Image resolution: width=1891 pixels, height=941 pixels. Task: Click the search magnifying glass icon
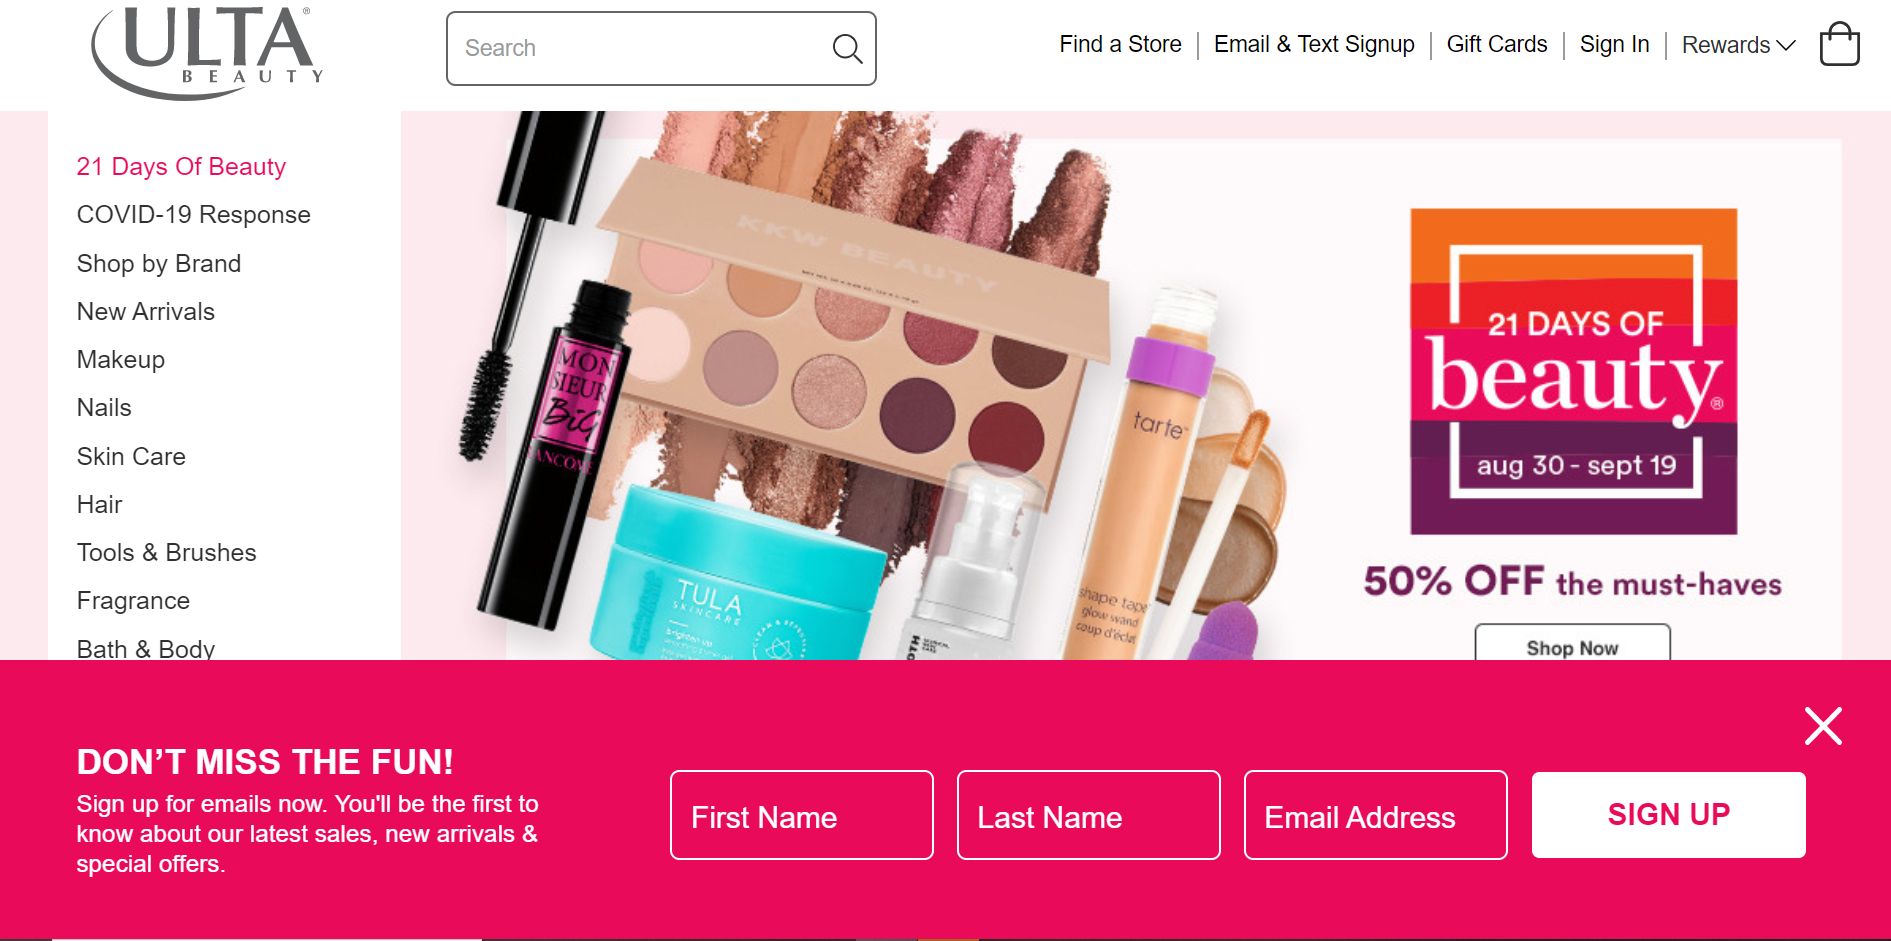click(847, 48)
